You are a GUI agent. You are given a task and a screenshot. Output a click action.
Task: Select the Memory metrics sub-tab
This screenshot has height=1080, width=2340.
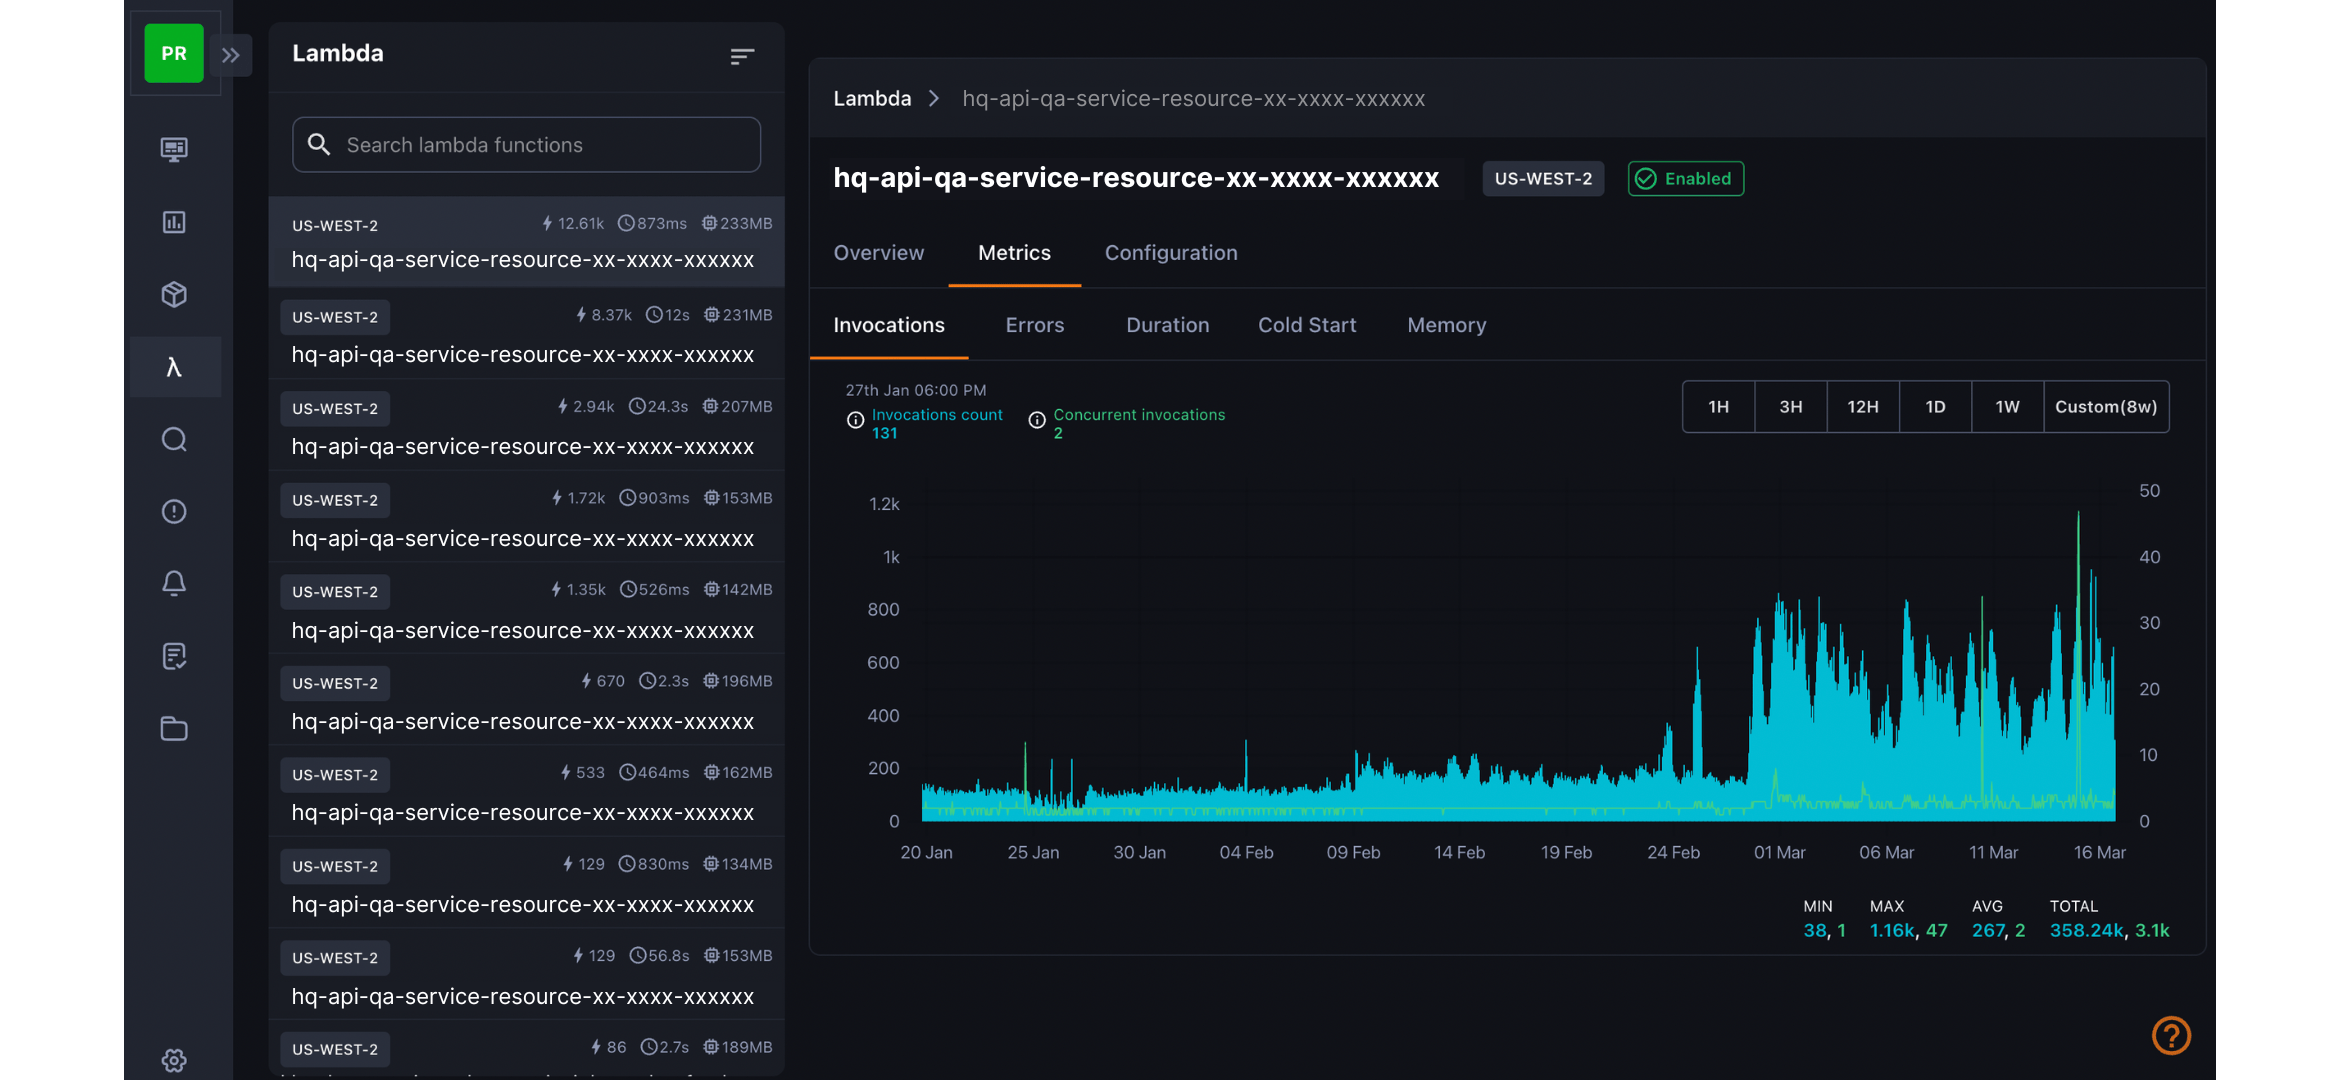click(1447, 325)
